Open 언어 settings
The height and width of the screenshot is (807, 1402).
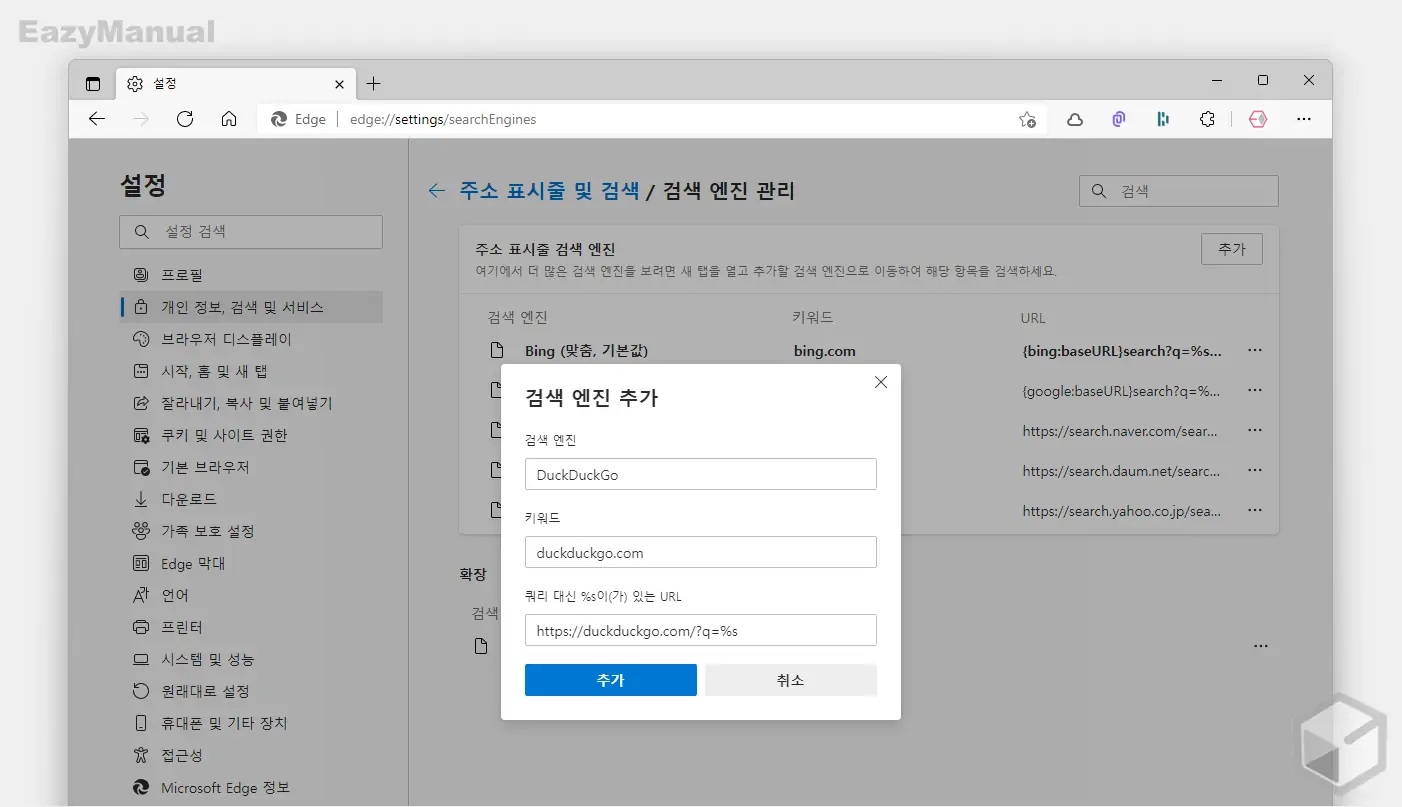[251, 595]
